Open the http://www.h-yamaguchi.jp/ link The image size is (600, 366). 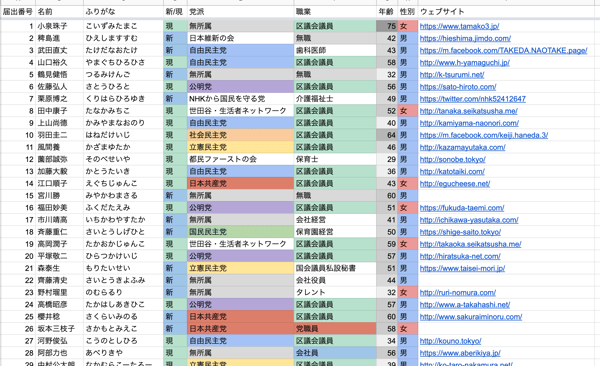tap(465, 62)
